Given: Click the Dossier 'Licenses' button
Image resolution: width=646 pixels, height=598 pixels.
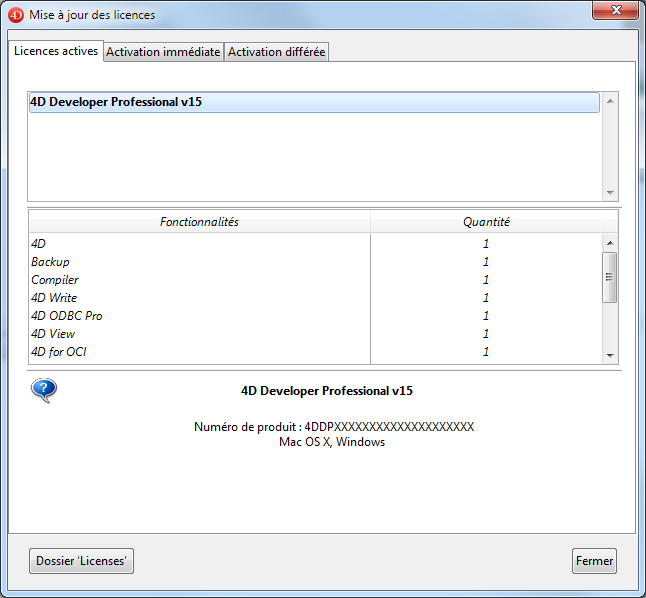Looking at the screenshot, I should tap(81, 561).
